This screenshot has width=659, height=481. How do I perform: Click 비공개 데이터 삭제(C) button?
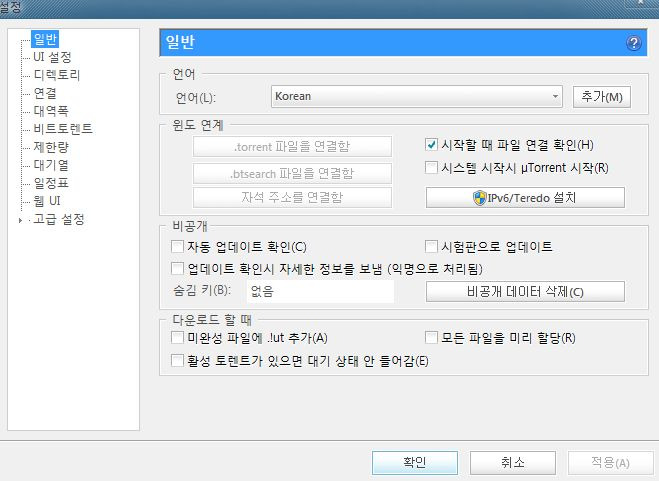tap(525, 291)
